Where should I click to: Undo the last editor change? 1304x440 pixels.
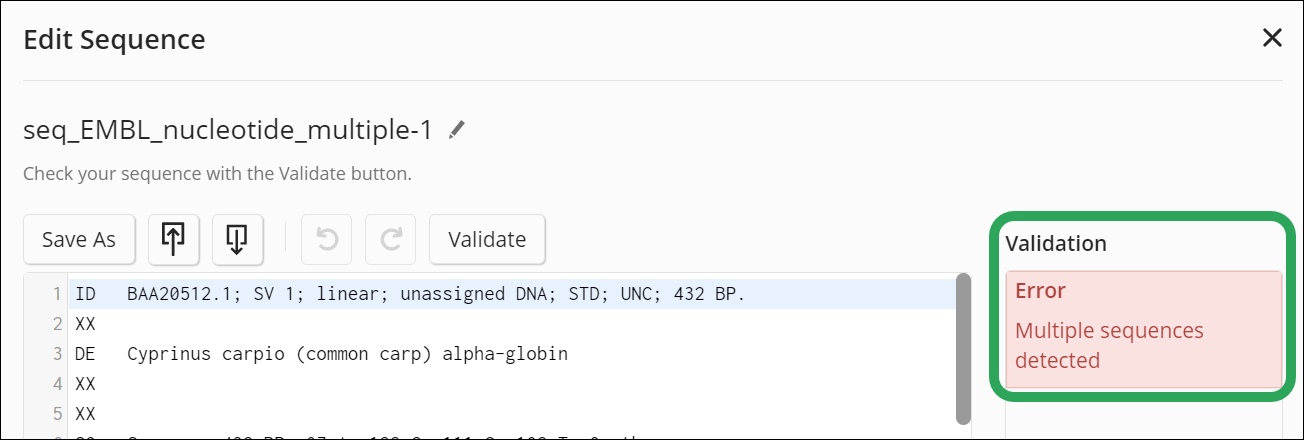[x=326, y=239]
